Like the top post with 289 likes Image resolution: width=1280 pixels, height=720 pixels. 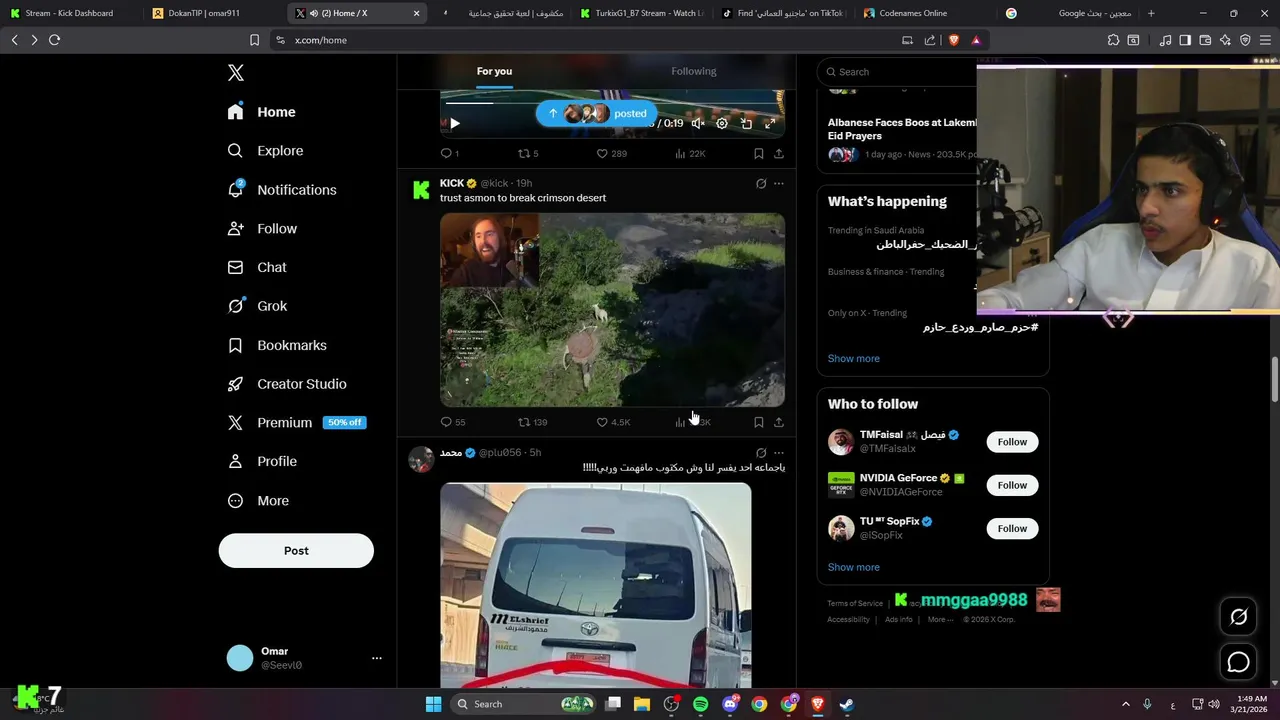(x=611, y=154)
